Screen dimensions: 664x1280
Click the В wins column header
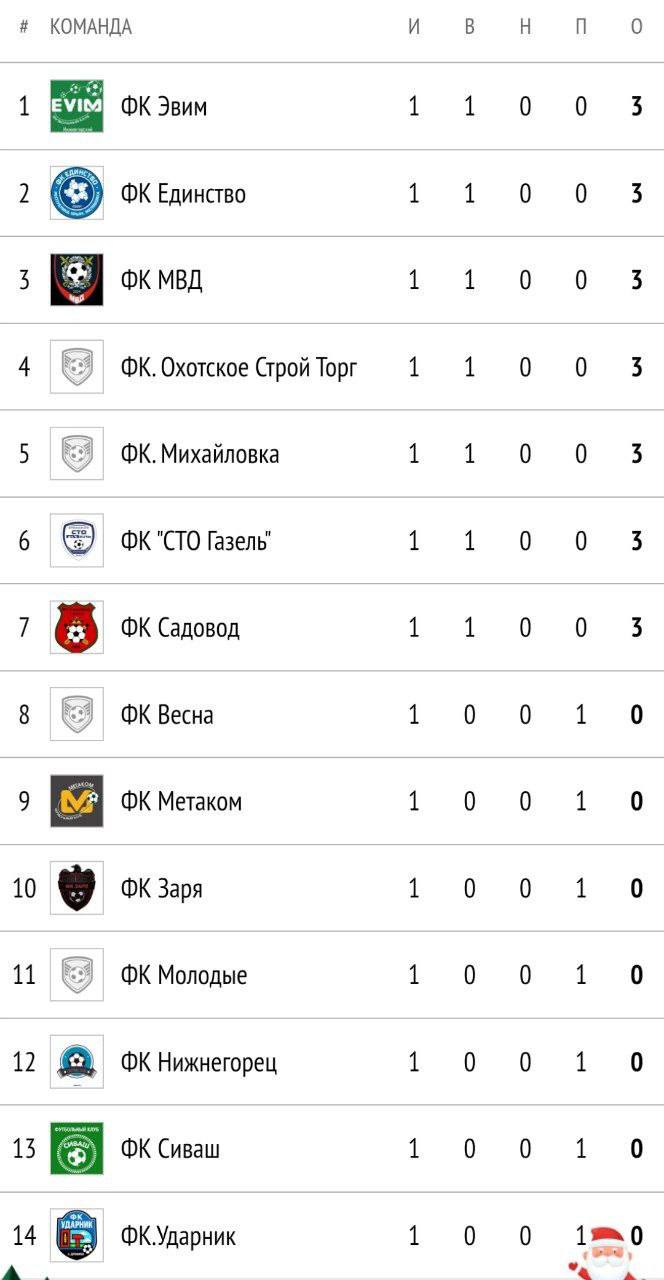[469, 27]
